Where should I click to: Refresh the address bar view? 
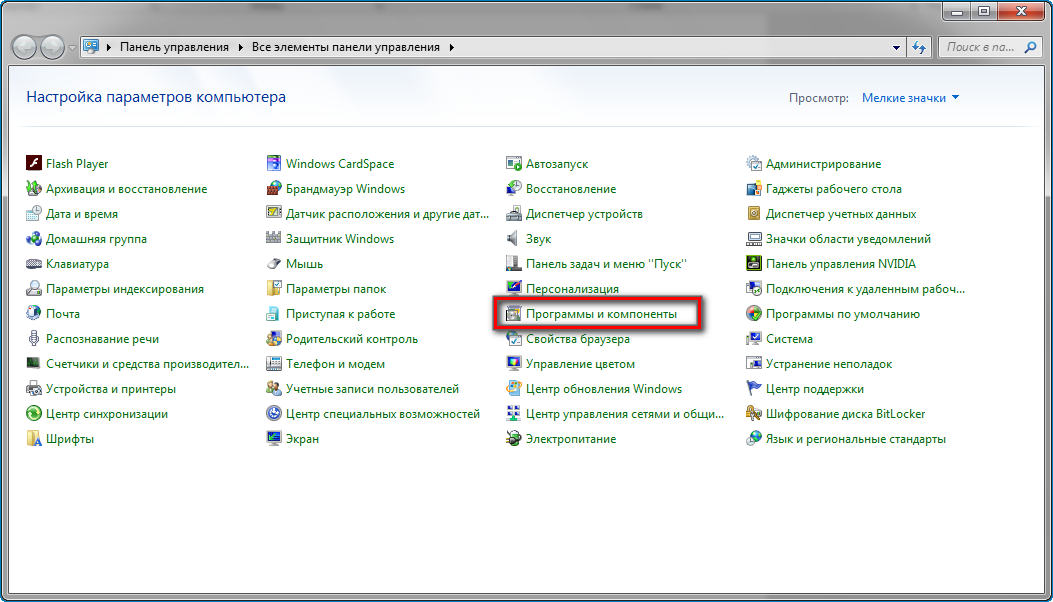(x=919, y=48)
